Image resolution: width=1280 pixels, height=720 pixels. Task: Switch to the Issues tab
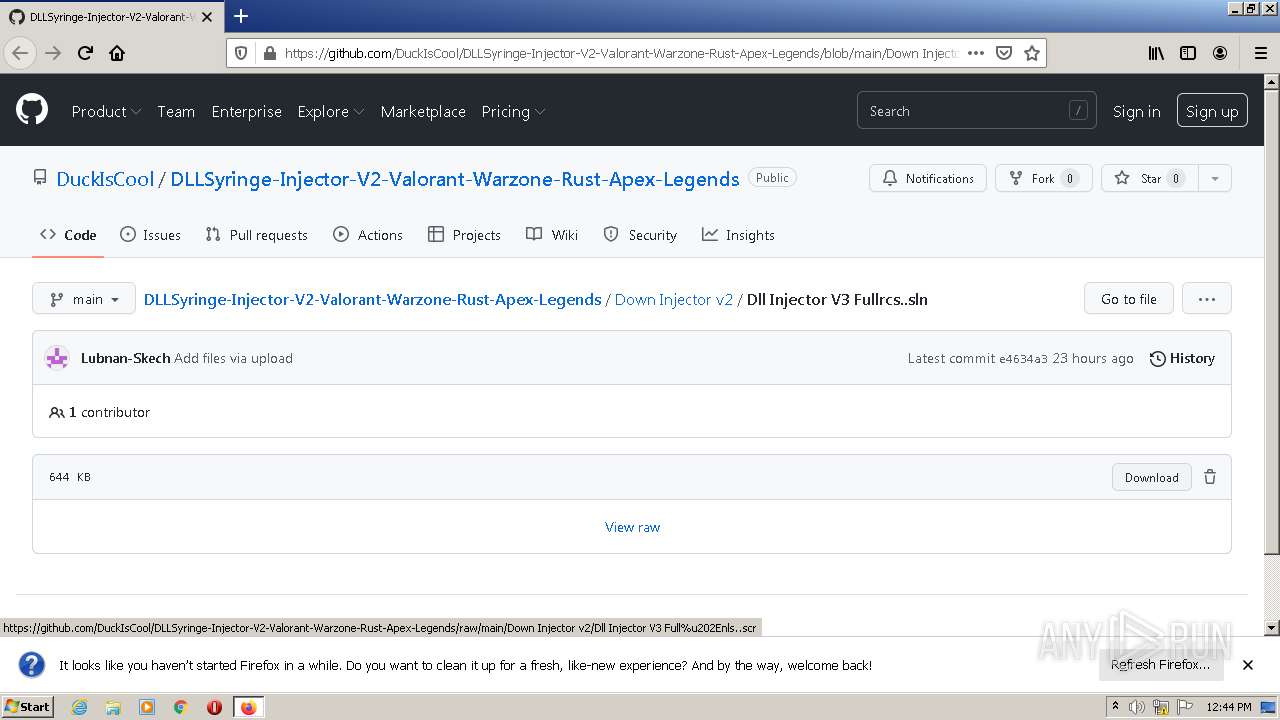coord(150,235)
